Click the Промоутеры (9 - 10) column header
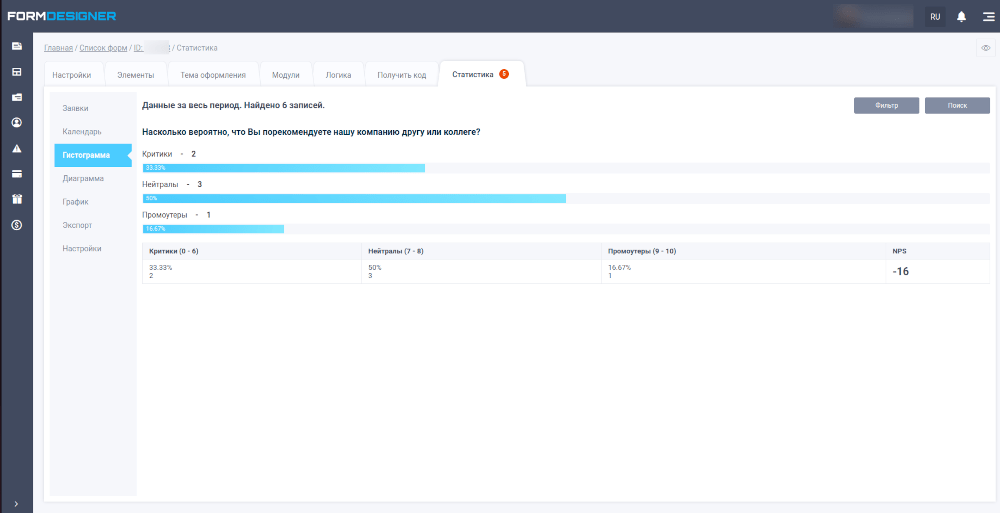 642,251
